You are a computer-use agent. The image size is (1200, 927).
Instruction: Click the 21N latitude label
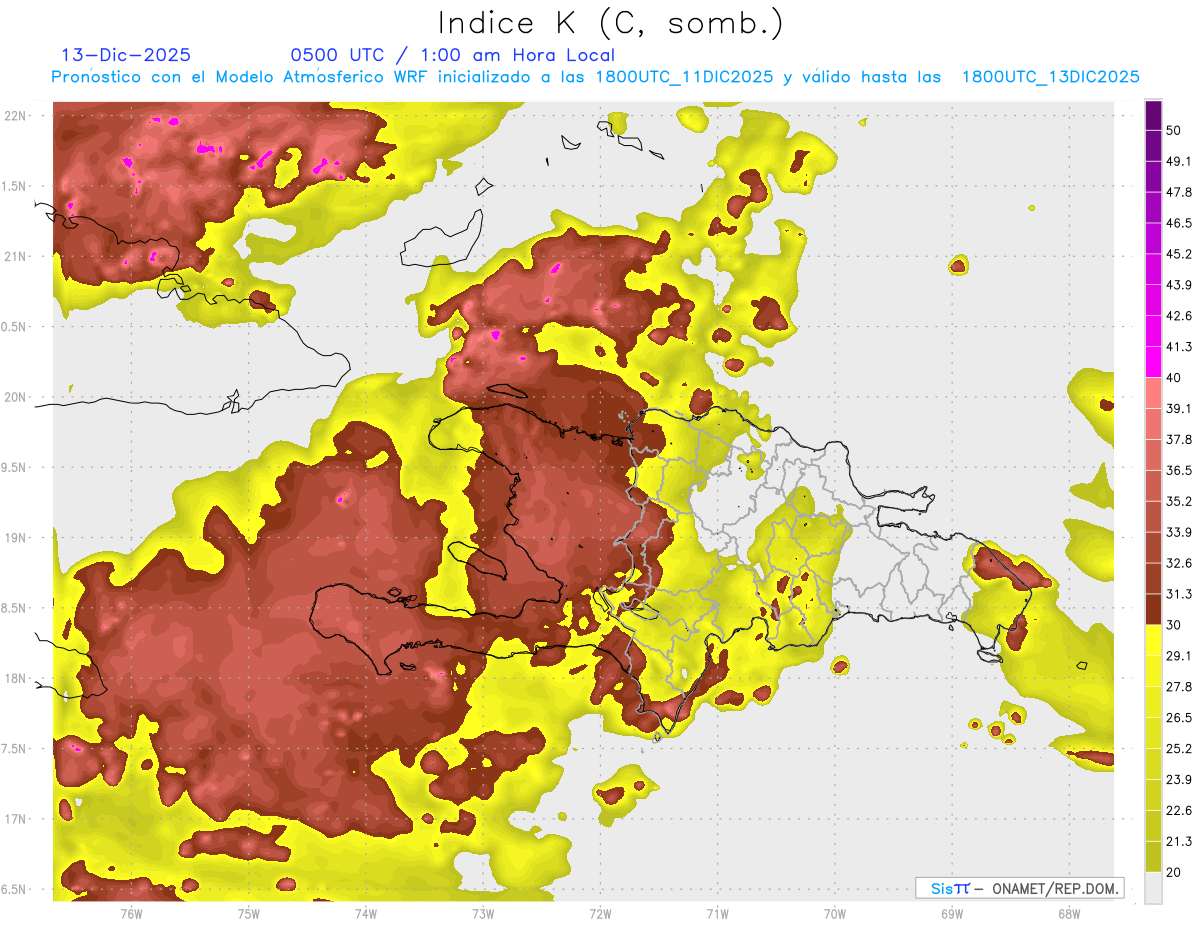click(x=16, y=256)
